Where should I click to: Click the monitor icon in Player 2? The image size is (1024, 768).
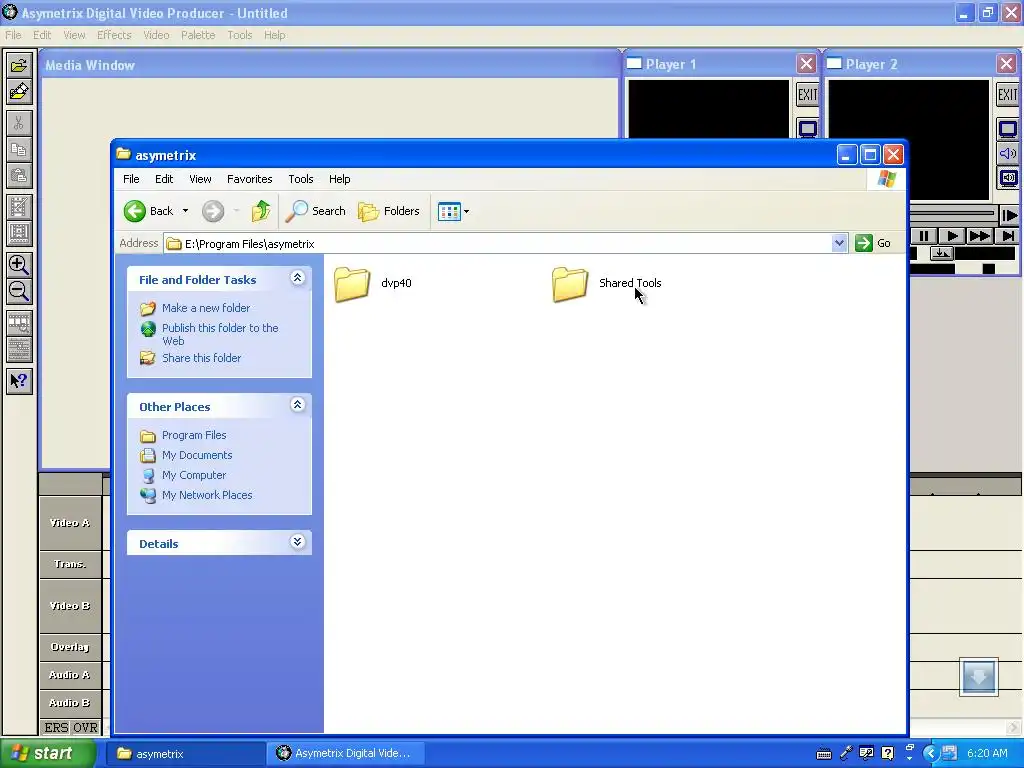pyautogui.click(x=1008, y=129)
